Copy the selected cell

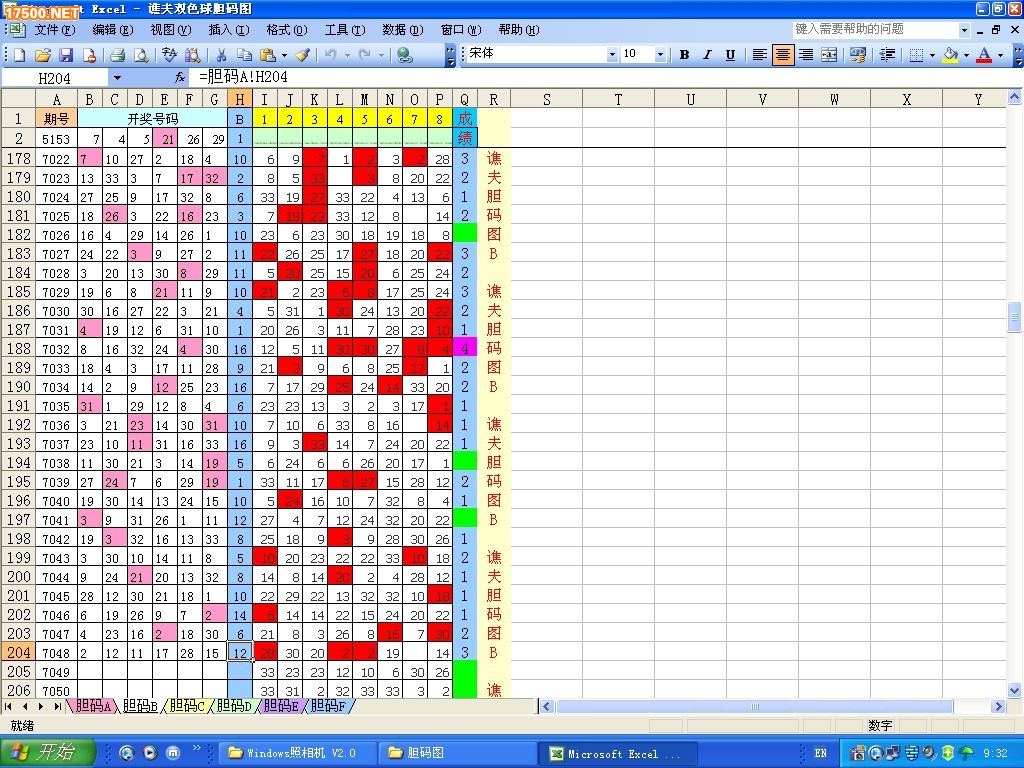[x=244, y=56]
